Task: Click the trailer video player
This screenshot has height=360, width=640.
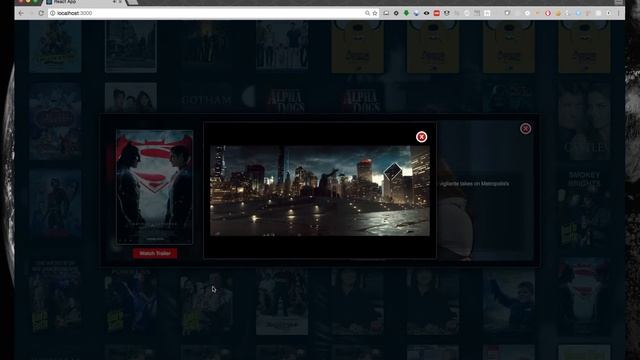Action: tap(320, 191)
